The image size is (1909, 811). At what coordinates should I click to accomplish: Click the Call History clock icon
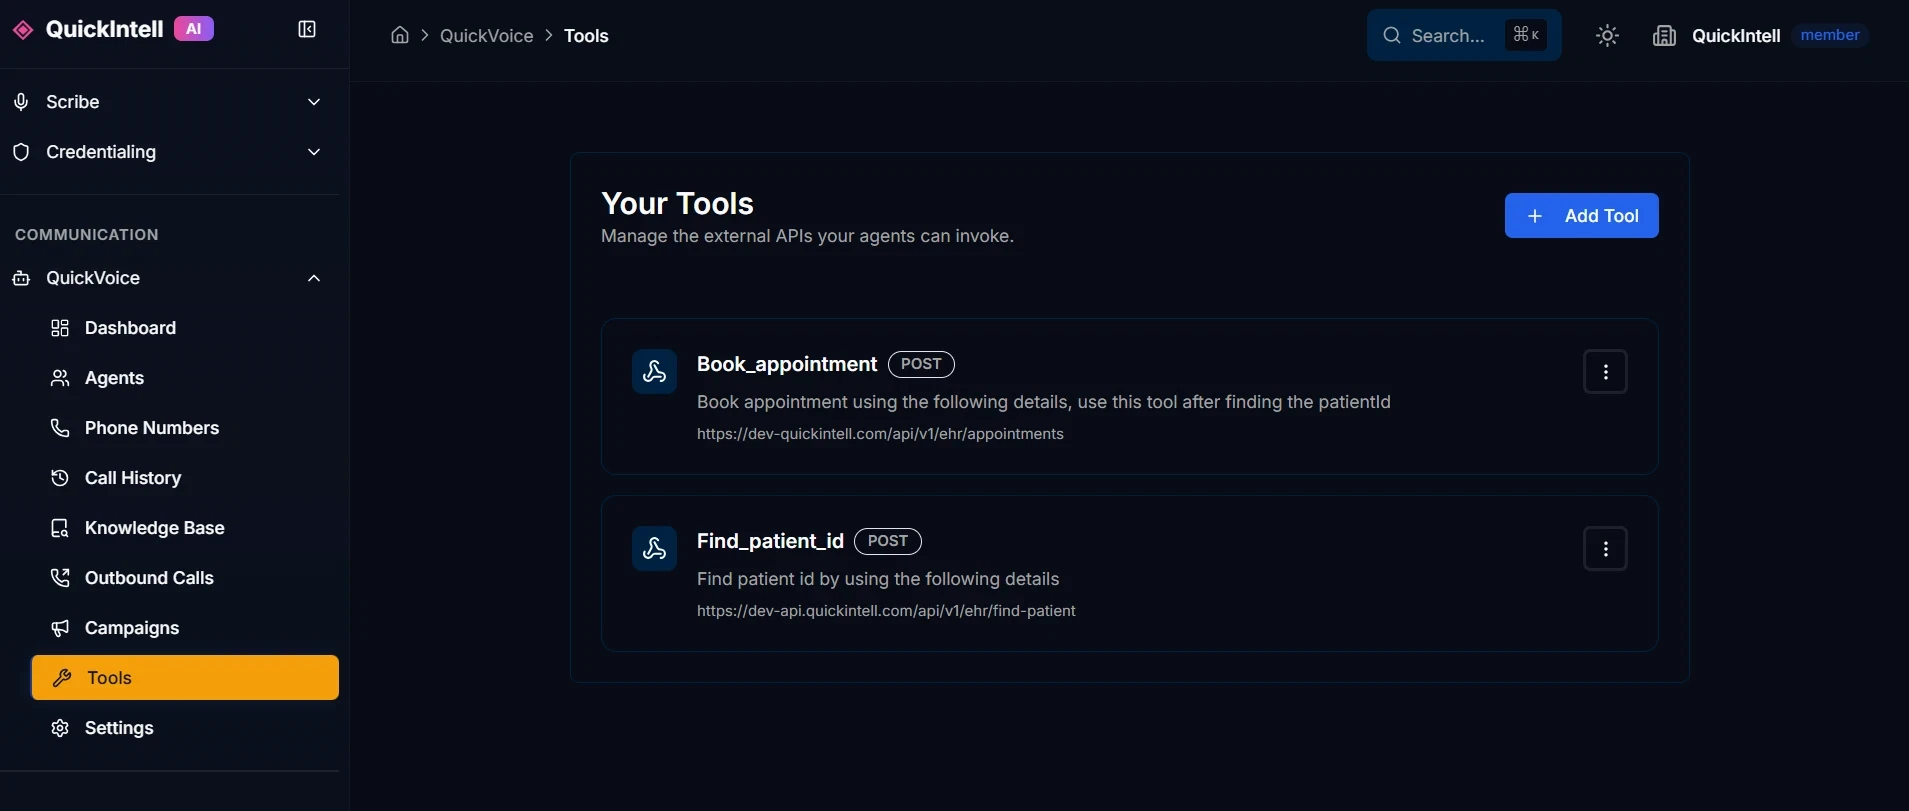[60, 478]
